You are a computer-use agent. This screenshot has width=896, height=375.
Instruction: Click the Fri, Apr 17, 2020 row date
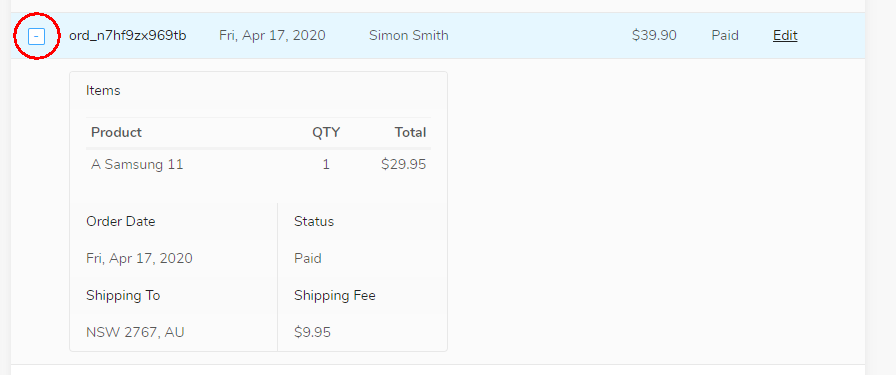tap(272, 35)
